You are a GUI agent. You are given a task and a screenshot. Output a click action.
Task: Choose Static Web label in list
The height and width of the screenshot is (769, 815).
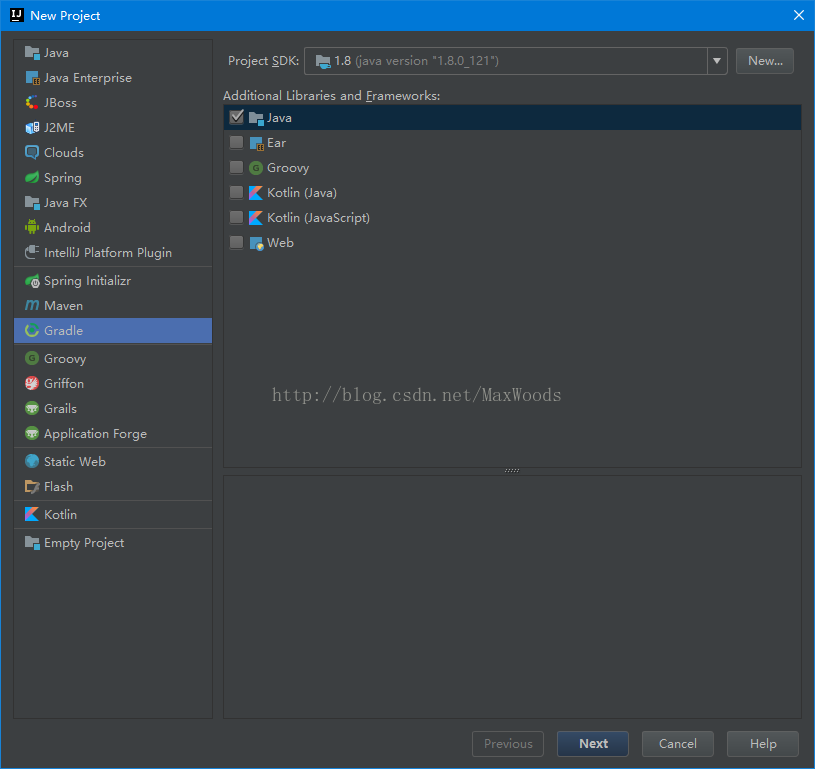[74, 462]
